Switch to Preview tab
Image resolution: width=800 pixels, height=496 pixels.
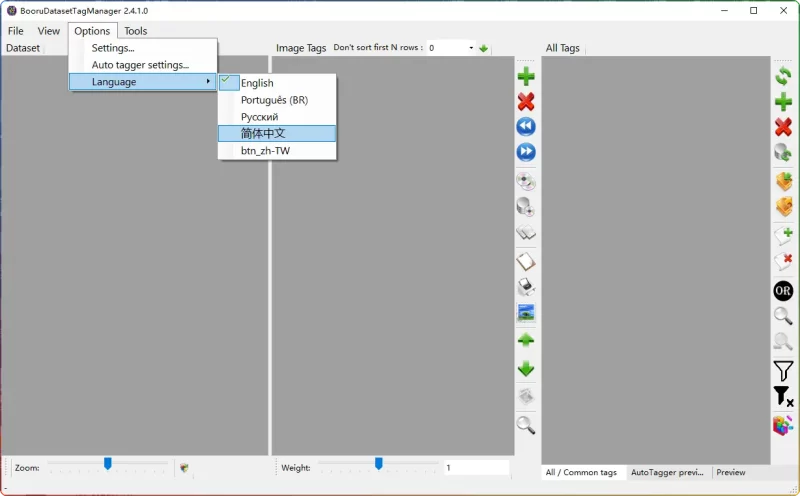[x=731, y=473]
